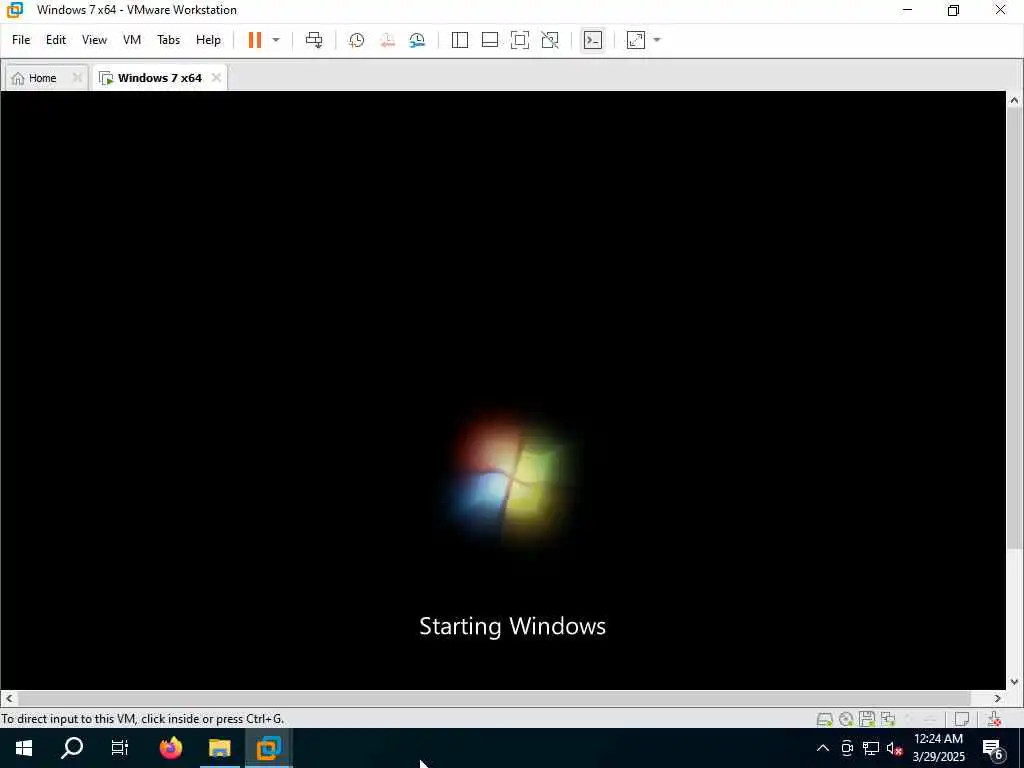
Task: Click the VMware Workstation taskbar icon
Action: click(x=268, y=748)
